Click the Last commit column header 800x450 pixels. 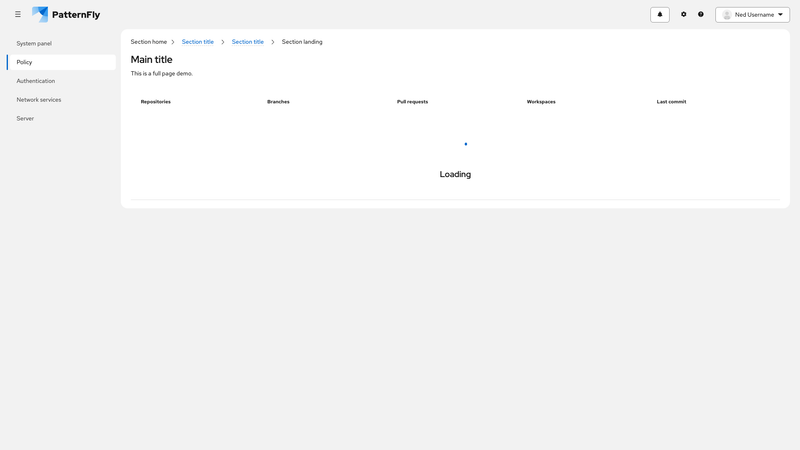(x=671, y=102)
